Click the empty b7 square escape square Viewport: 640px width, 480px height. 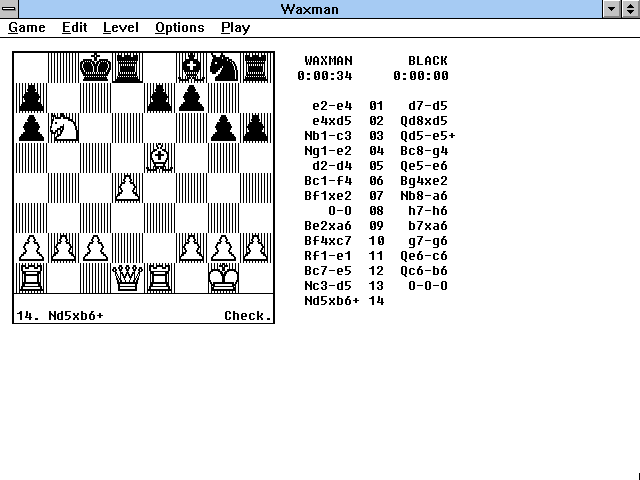coord(63,98)
